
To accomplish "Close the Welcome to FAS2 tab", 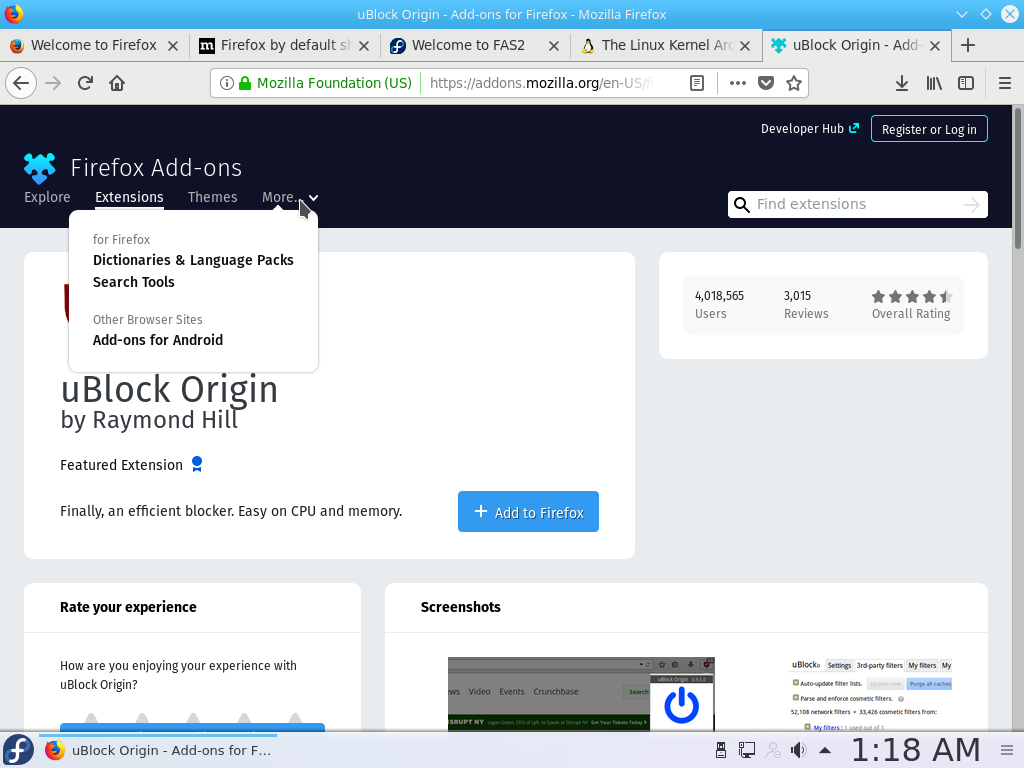I will coord(554,46).
